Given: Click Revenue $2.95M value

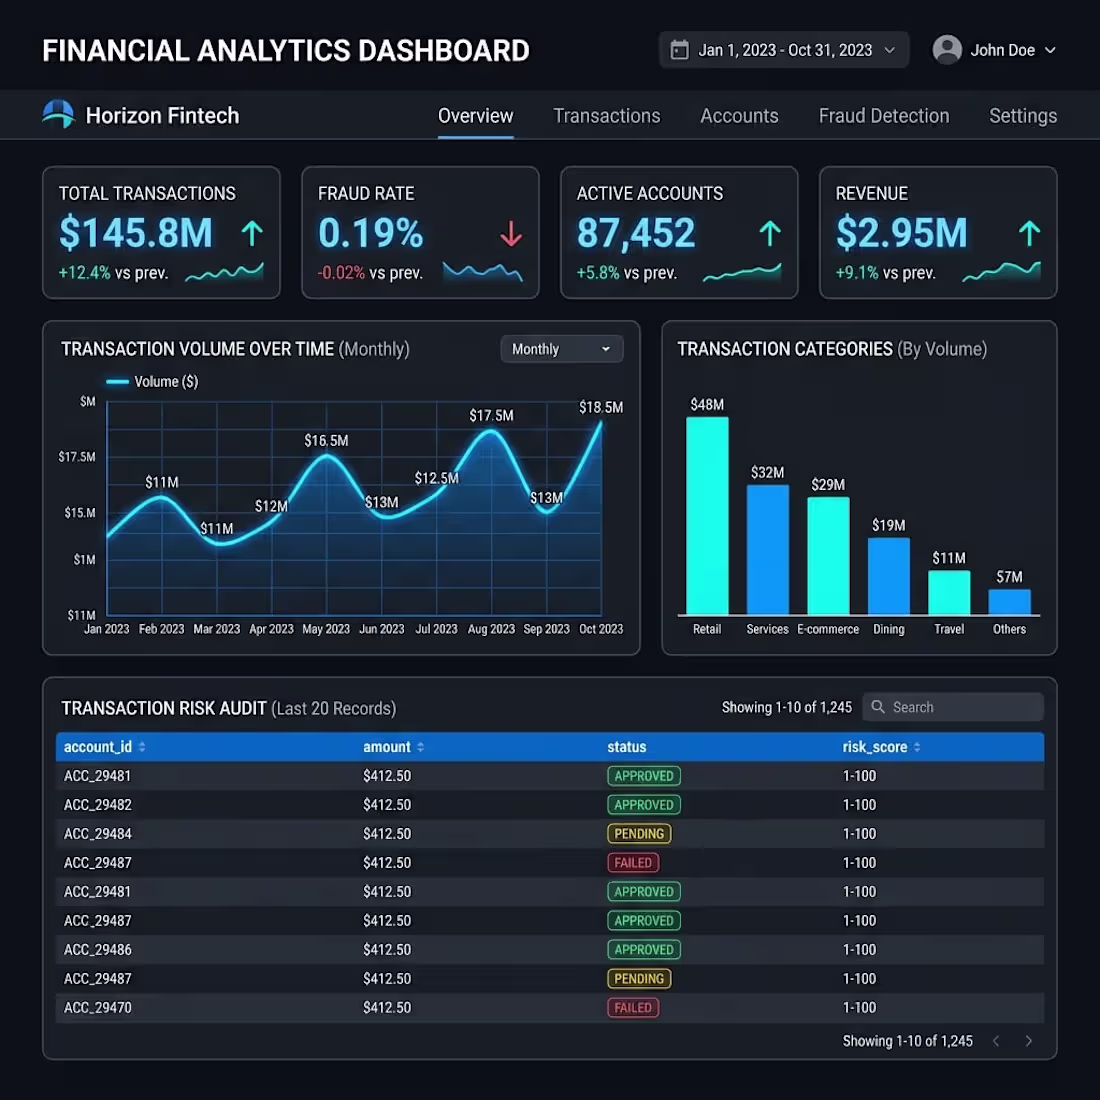Looking at the screenshot, I should pos(901,233).
